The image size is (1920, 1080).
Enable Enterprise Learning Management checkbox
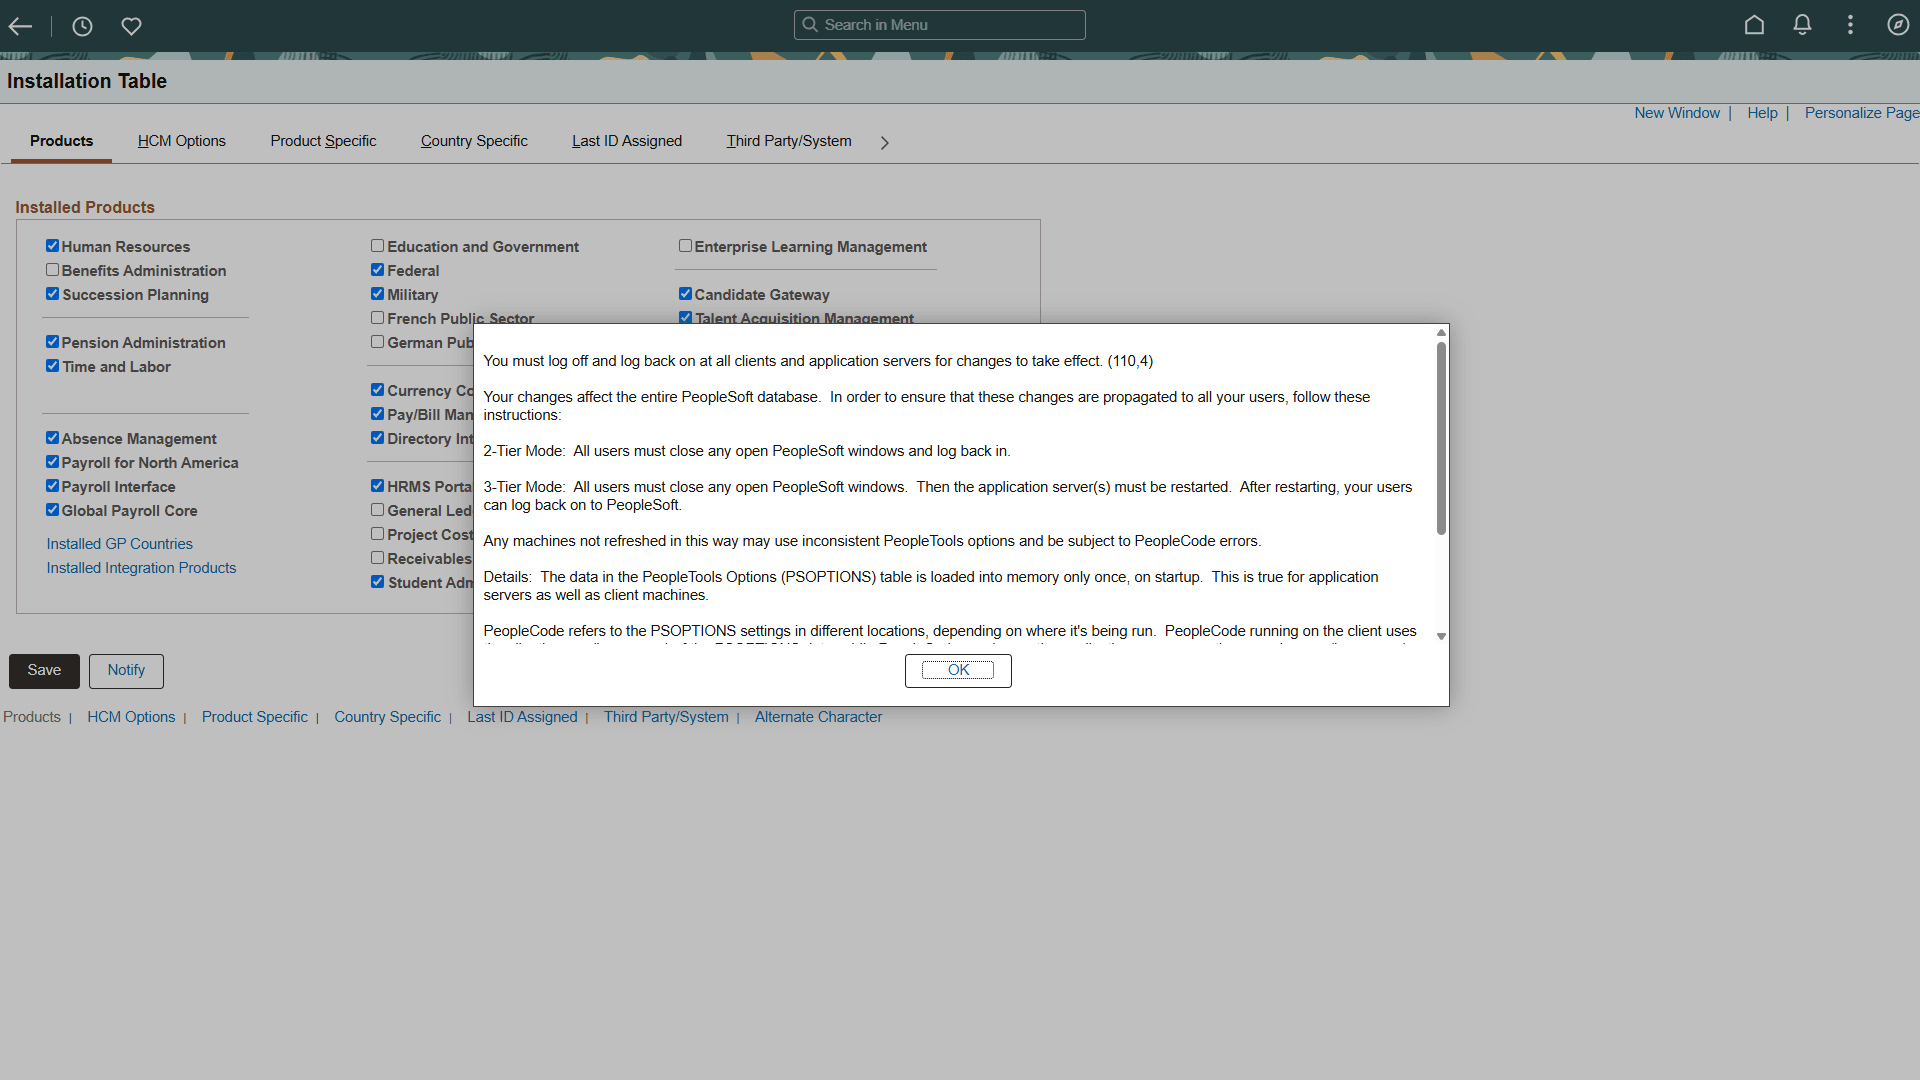[x=685, y=246]
